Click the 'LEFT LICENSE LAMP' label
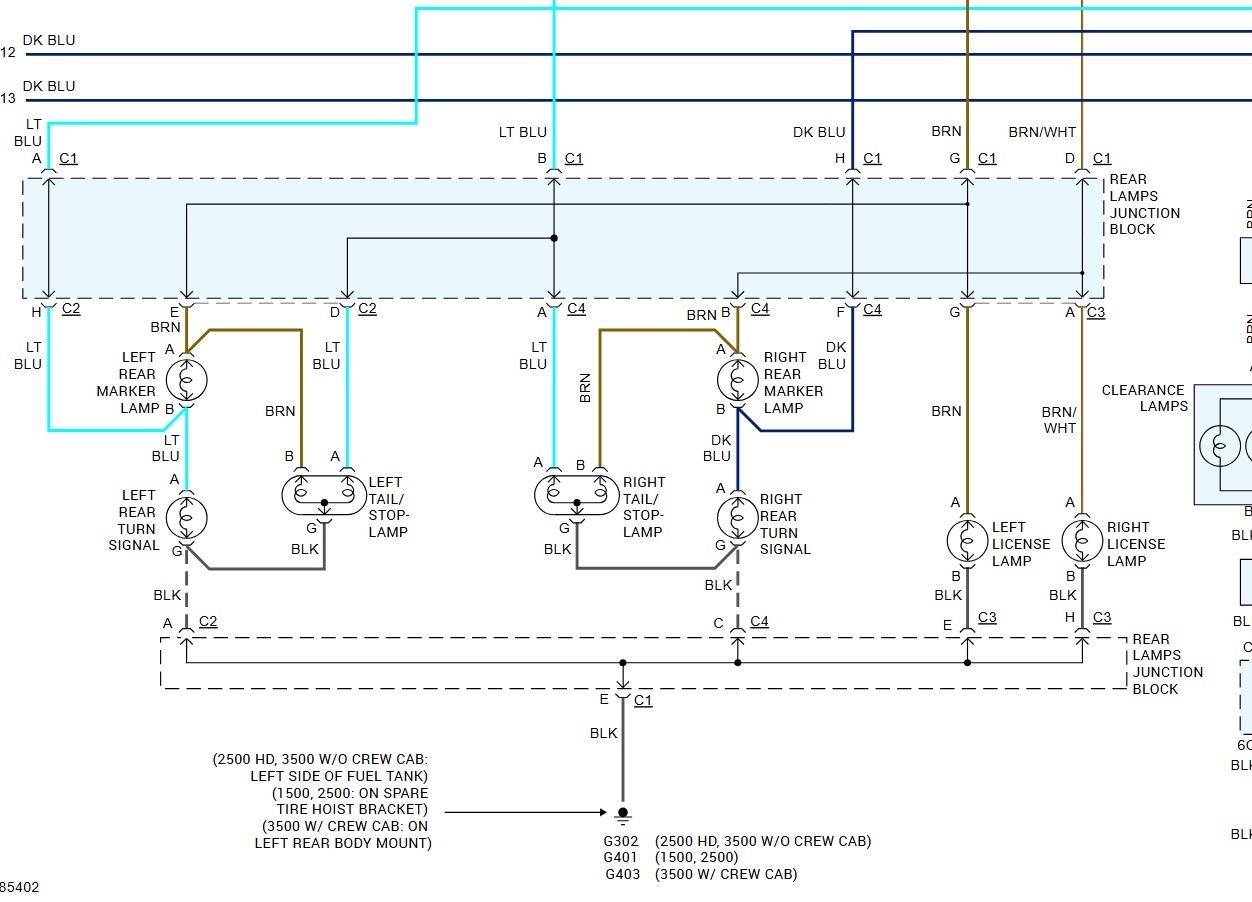Image resolution: width=1252 pixels, height=902 pixels. click(1021, 544)
